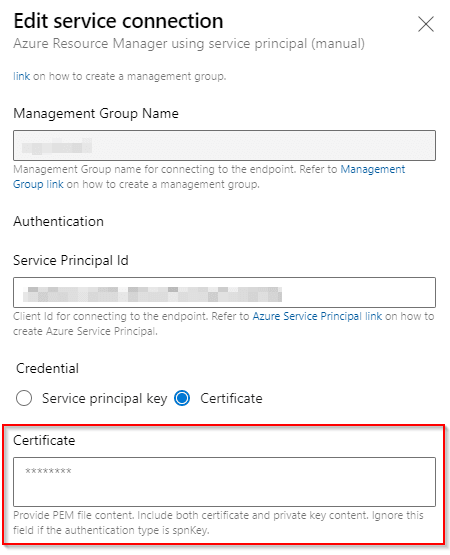450x555 pixels.
Task: Open the Azure Service Principal link
Action: (x=317, y=316)
